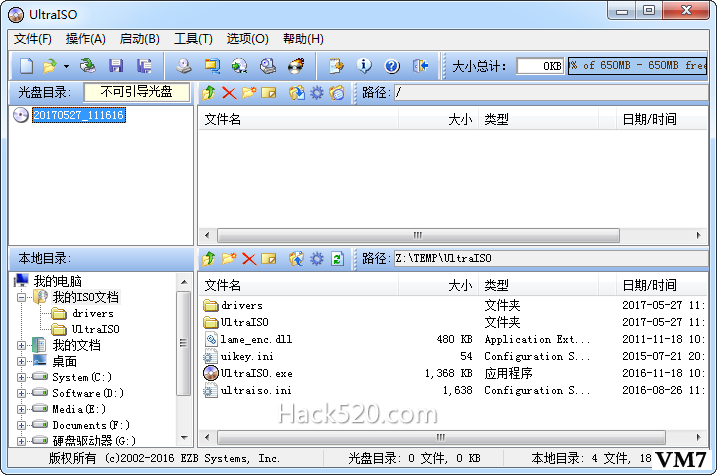
Task: Open the 操作(A) menu
Action: 86,39
